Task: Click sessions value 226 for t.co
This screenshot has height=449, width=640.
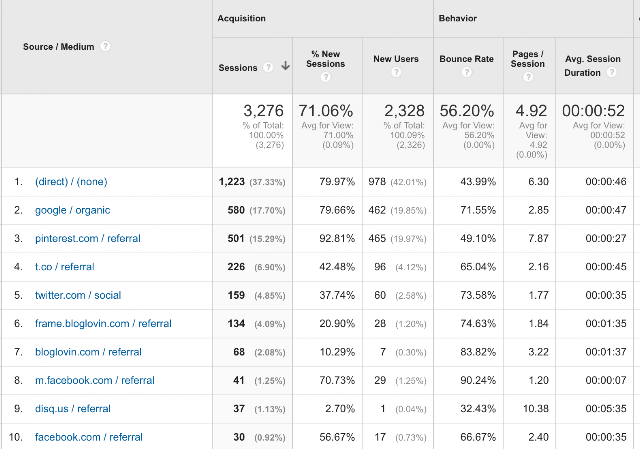Action: 236,267
